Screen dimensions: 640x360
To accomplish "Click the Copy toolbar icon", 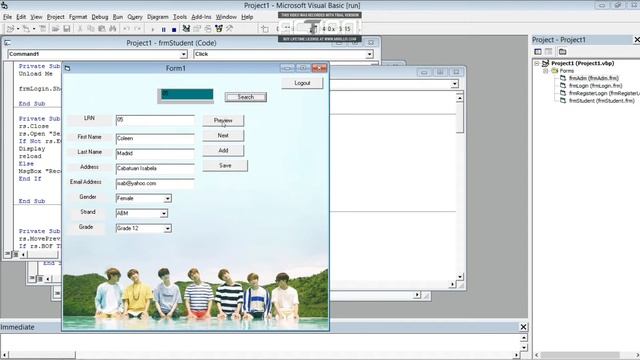I will 91,29.
